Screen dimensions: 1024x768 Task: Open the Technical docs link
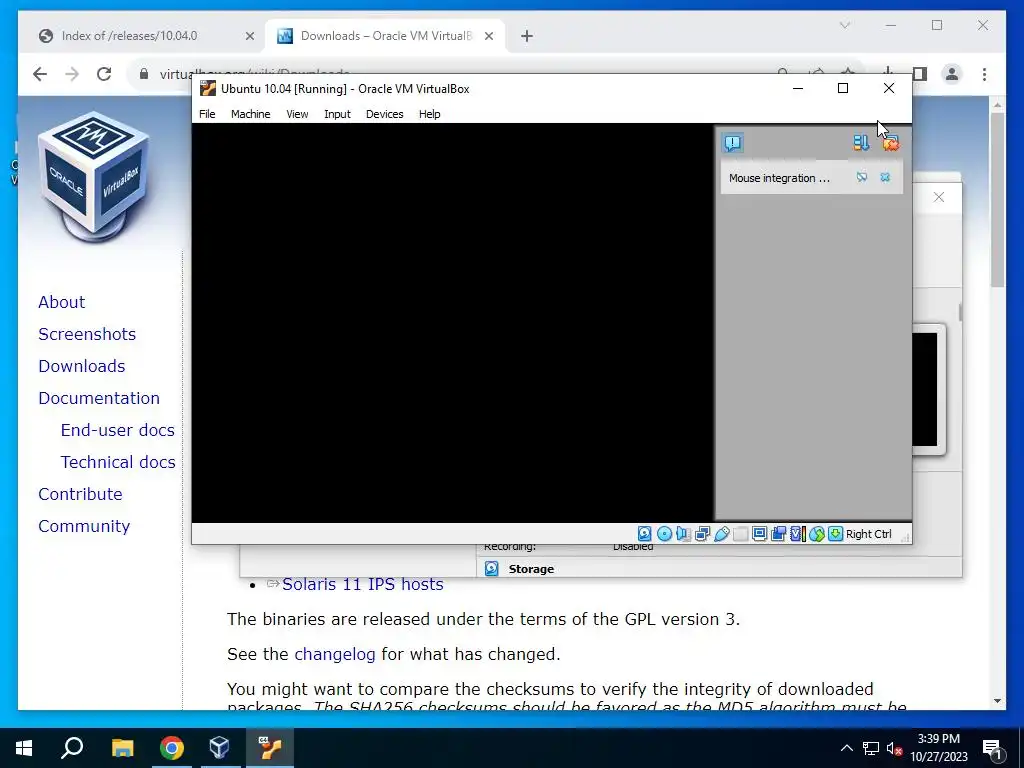click(x=118, y=462)
